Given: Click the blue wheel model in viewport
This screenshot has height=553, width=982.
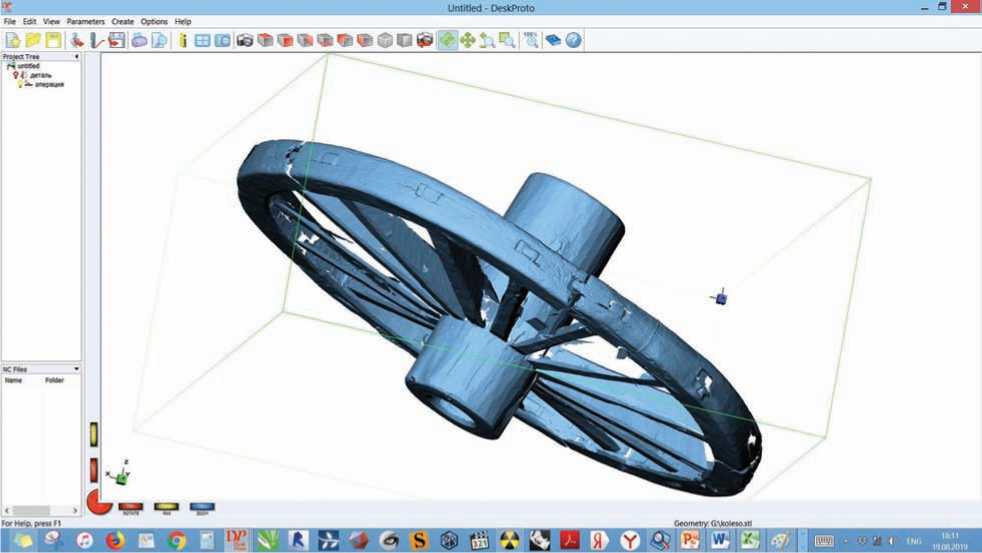Looking at the screenshot, I should [499, 318].
